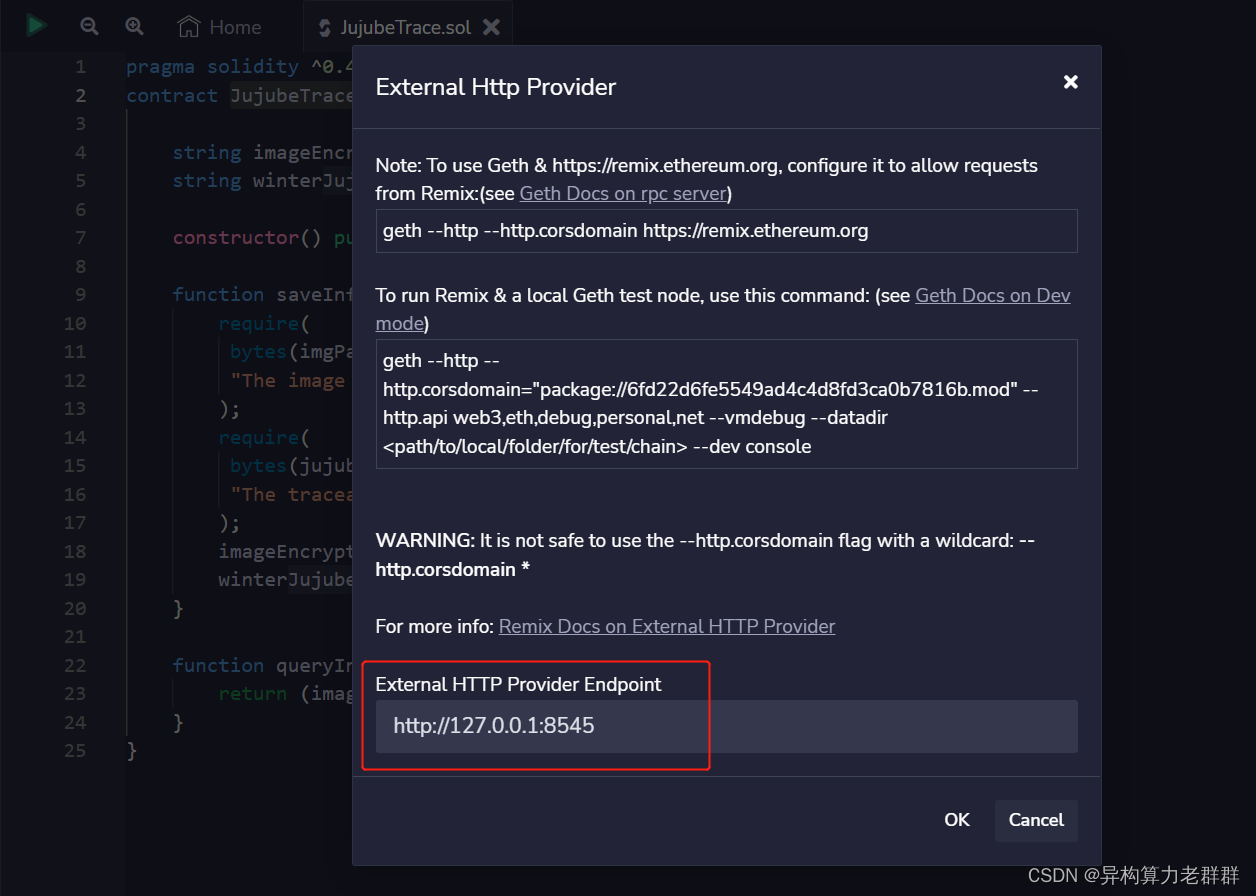
Task: Open Geth Docs on rpc server link
Action: tap(623, 193)
